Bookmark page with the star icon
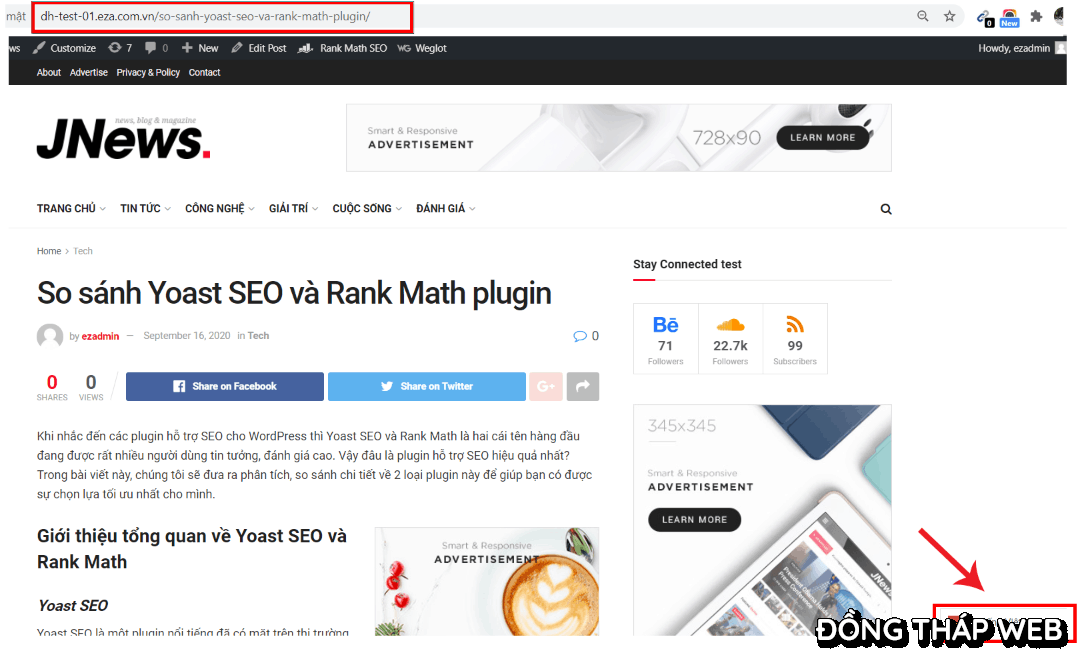 (950, 17)
